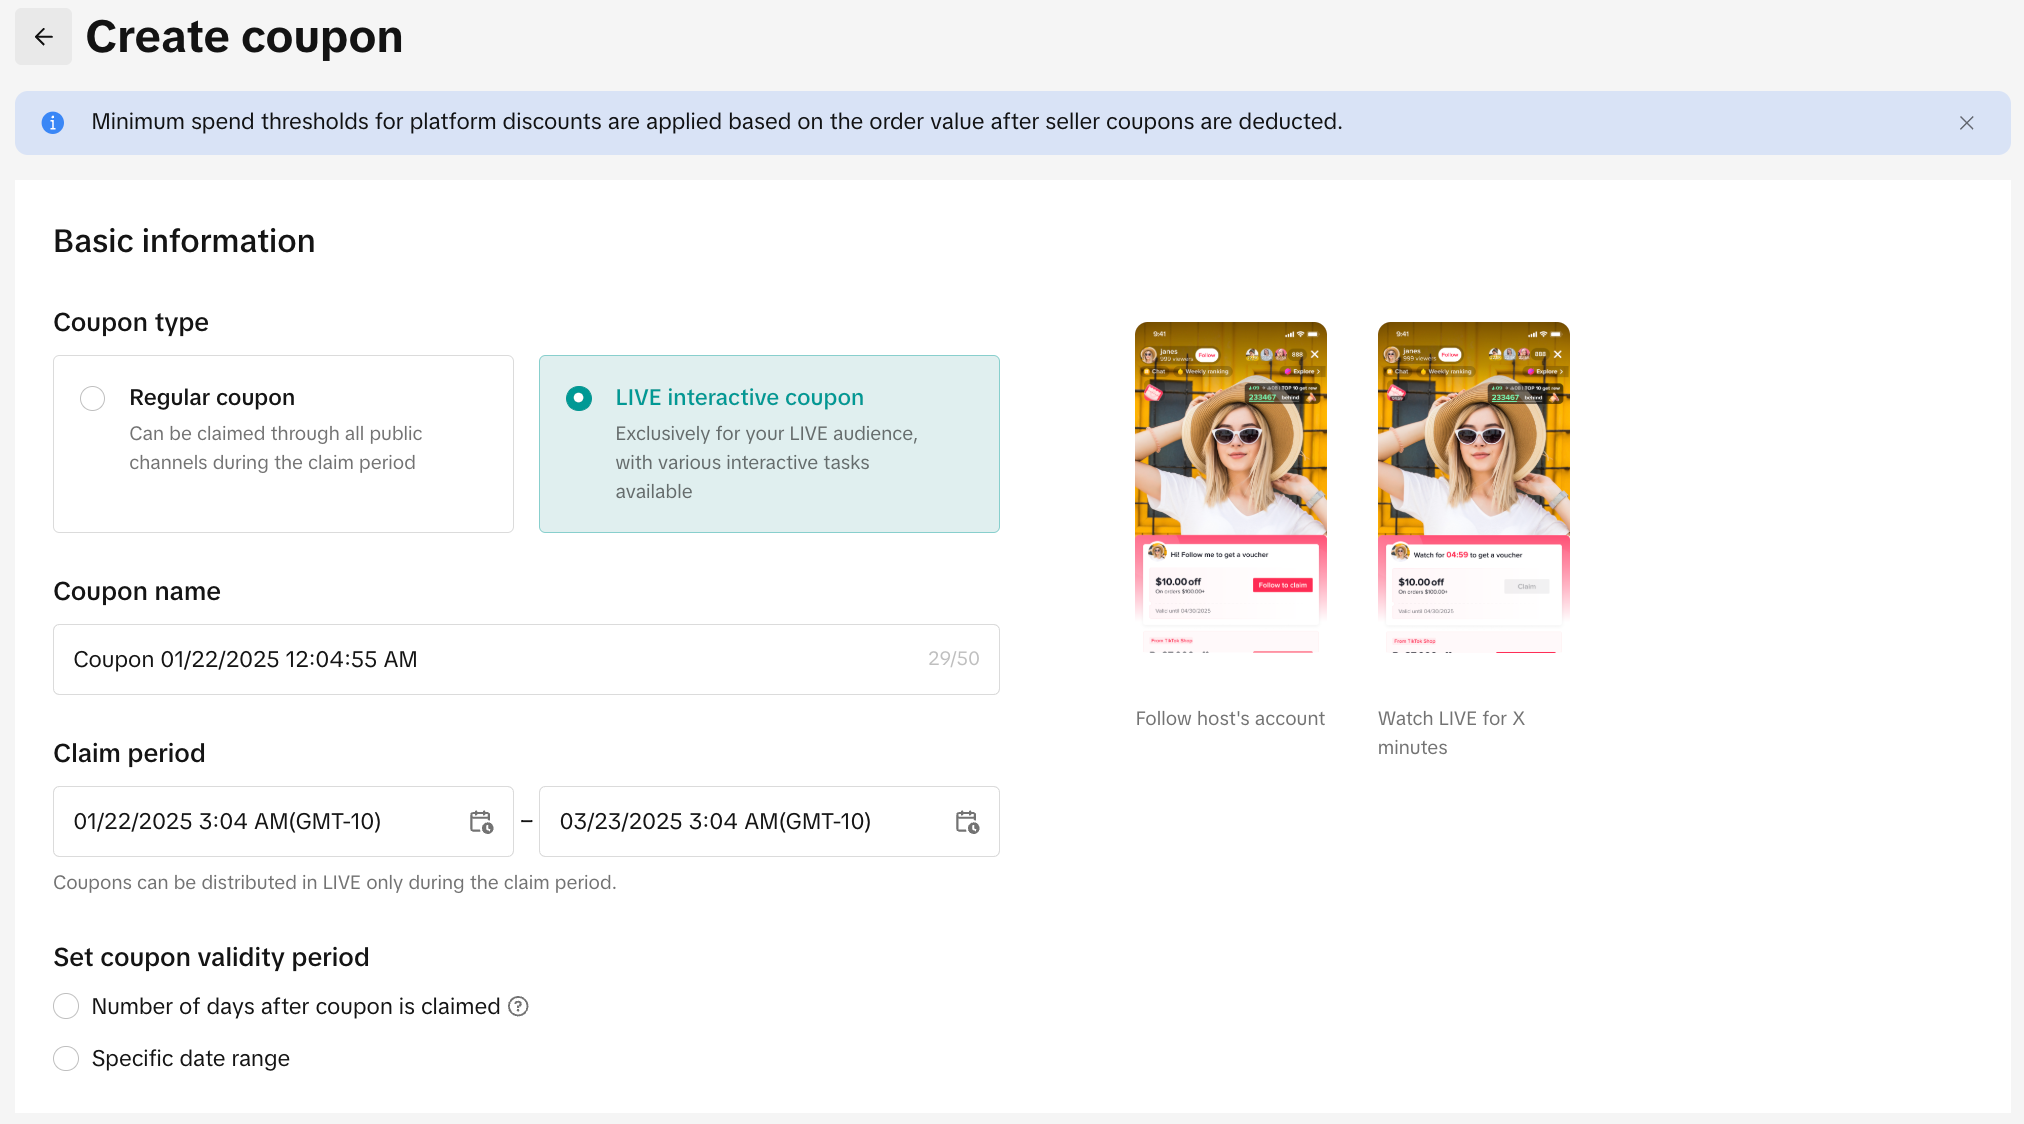Click the back arrow button
Screen dimensions: 2024x1124
pos(43,37)
